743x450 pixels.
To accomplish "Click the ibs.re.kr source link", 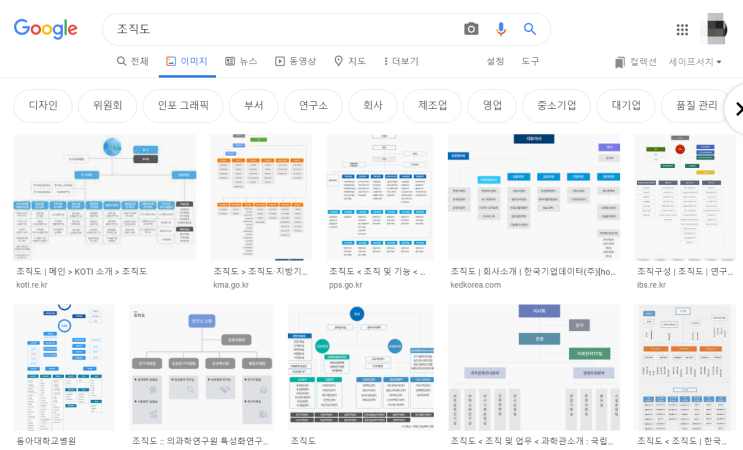I will pyautogui.click(x=651, y=285).
